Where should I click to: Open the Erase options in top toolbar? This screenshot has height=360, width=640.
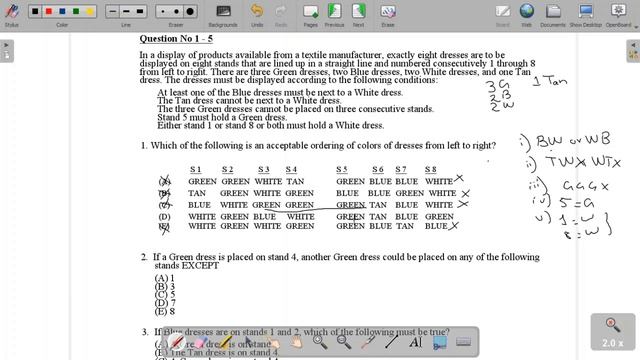(x=388, y=15)
